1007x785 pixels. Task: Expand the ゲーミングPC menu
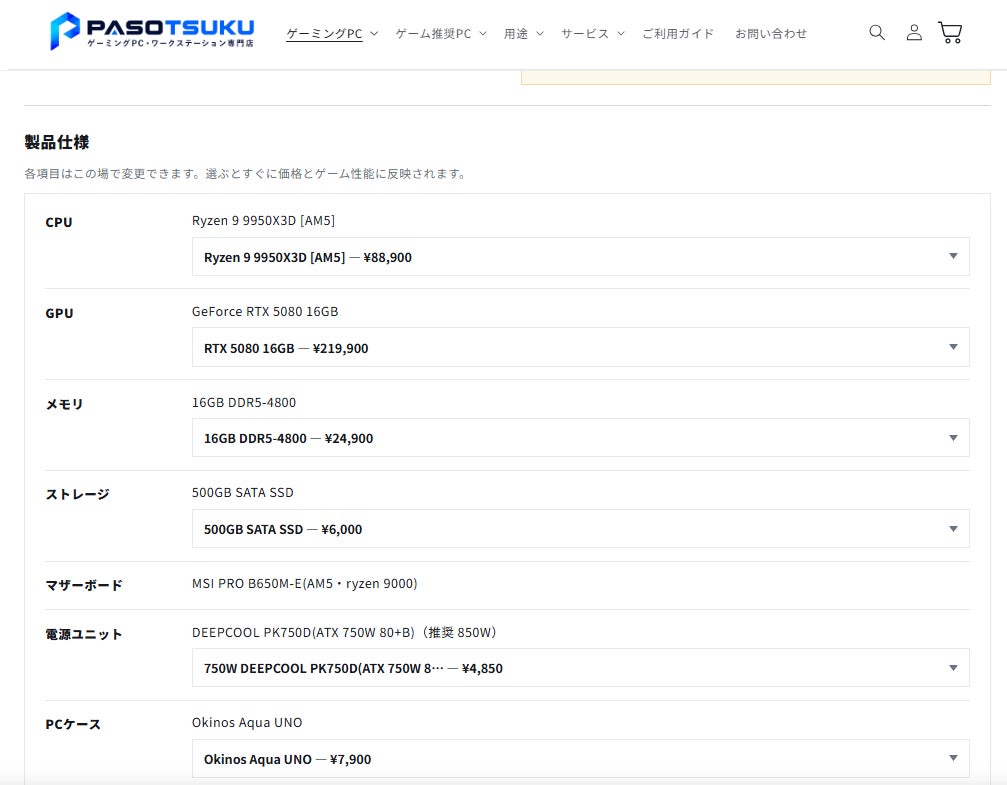[x=332, y=33]
